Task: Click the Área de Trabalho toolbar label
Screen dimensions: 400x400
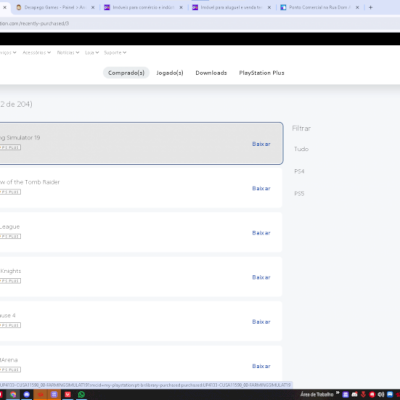Action: click(317, 395)
